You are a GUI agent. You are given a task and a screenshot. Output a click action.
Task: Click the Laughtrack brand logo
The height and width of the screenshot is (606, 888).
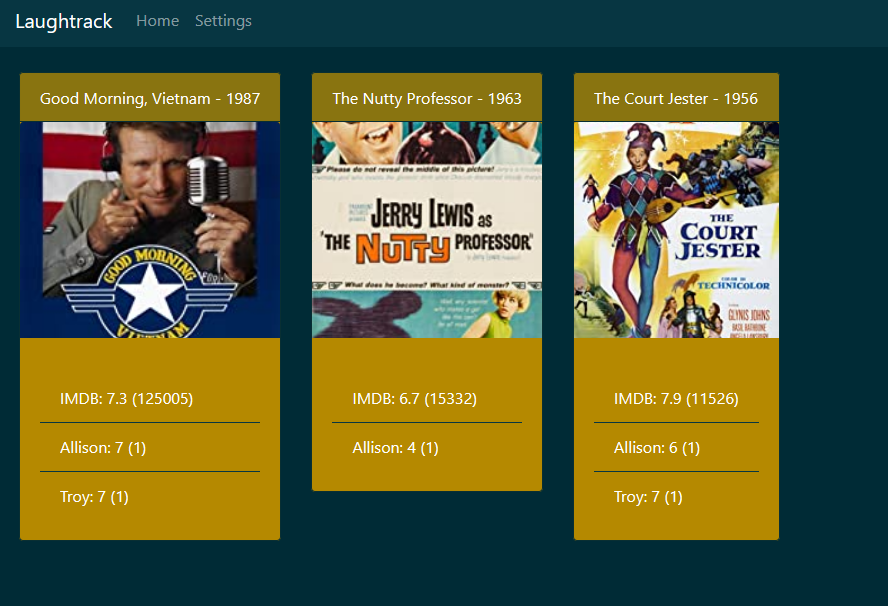(64, 22)
